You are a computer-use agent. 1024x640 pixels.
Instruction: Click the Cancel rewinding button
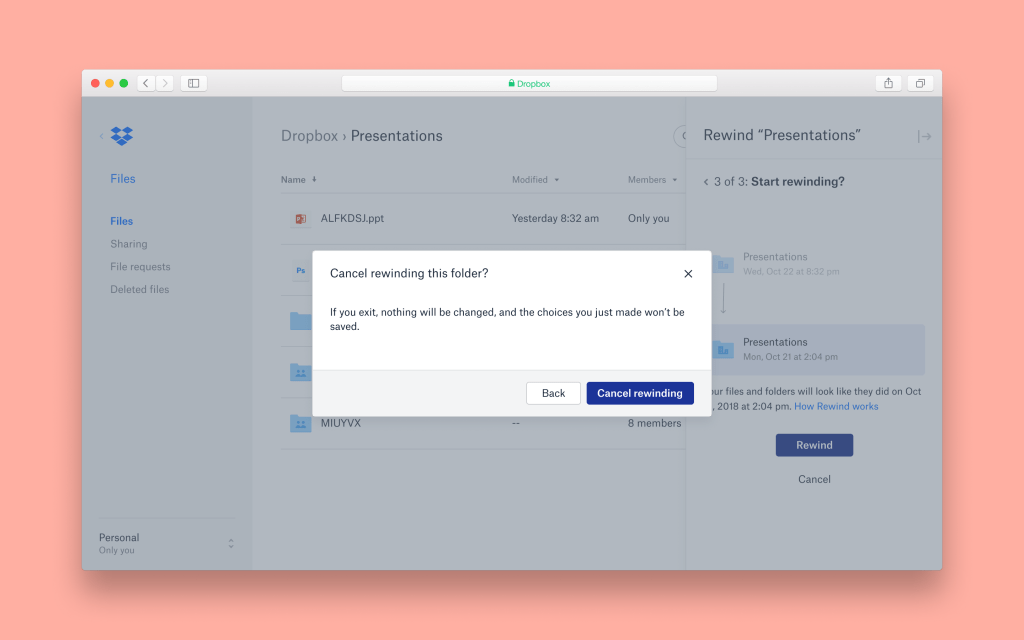coord(640,393)
